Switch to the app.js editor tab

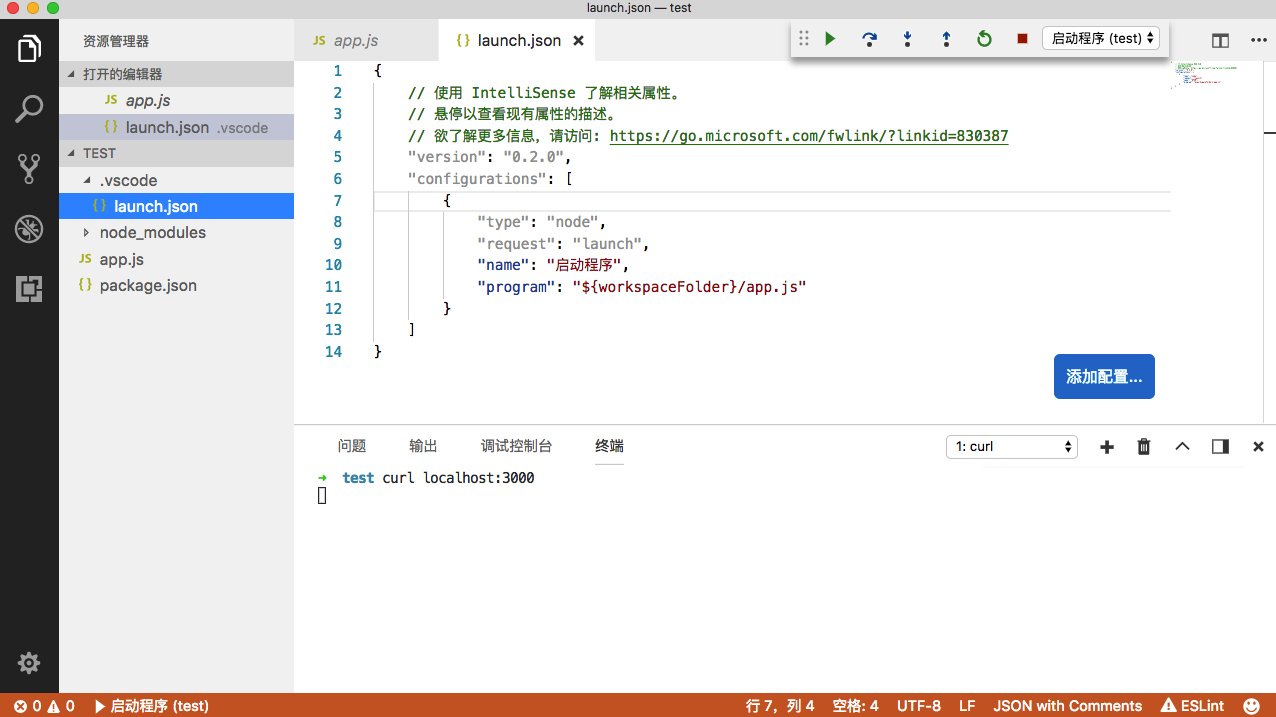point(355,41)
